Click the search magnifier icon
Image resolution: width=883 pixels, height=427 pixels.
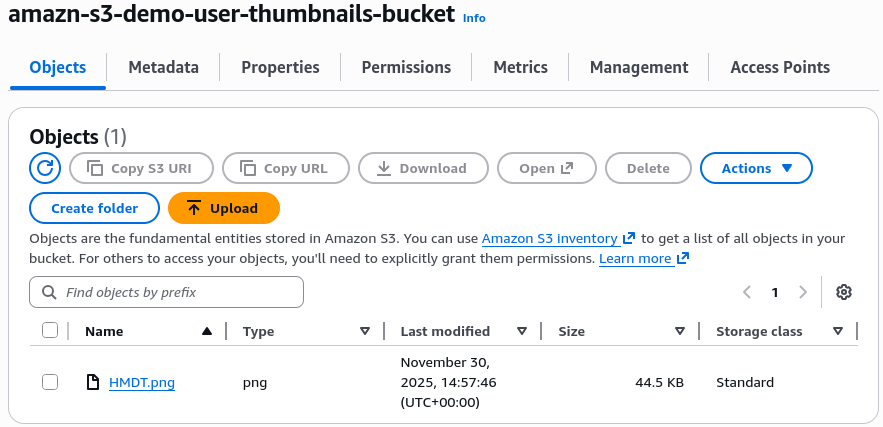point(48,292)
